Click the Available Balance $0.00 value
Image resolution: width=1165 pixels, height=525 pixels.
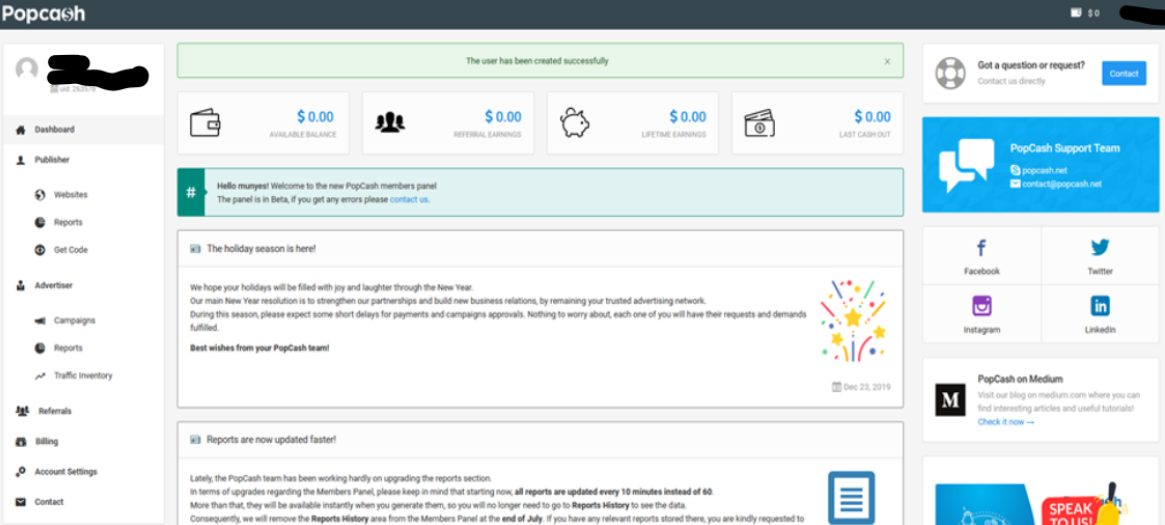315,117
